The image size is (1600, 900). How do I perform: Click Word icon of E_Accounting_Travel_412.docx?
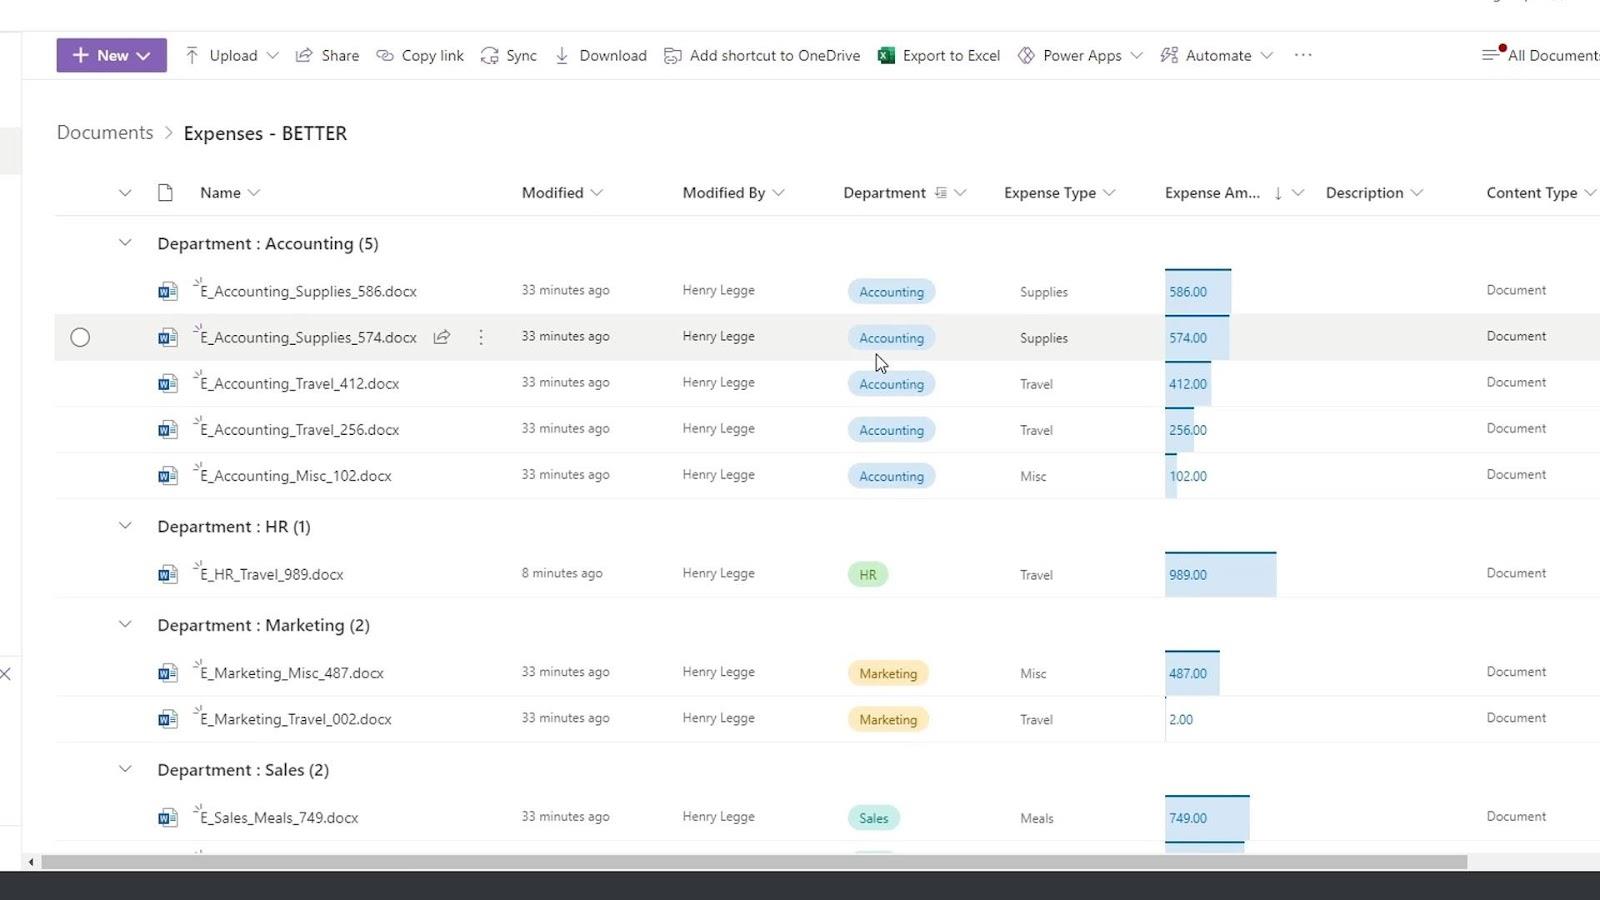(x=168, y=383)
